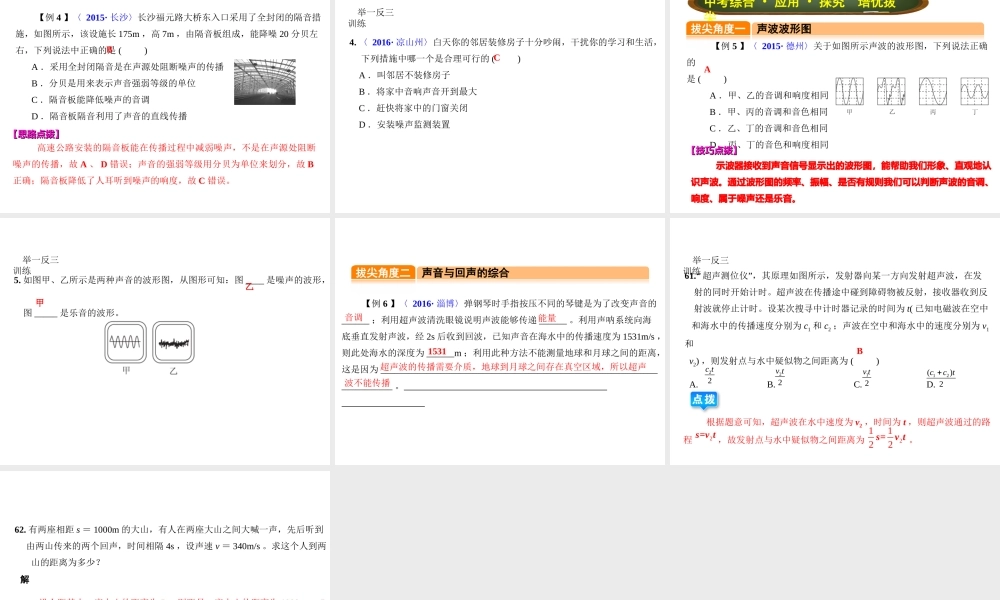Click option B 分贝是用来表示声音强弱等级的单位
Image resolution: width=1000 pixels, height=600 pixels.
pos(114,83)
